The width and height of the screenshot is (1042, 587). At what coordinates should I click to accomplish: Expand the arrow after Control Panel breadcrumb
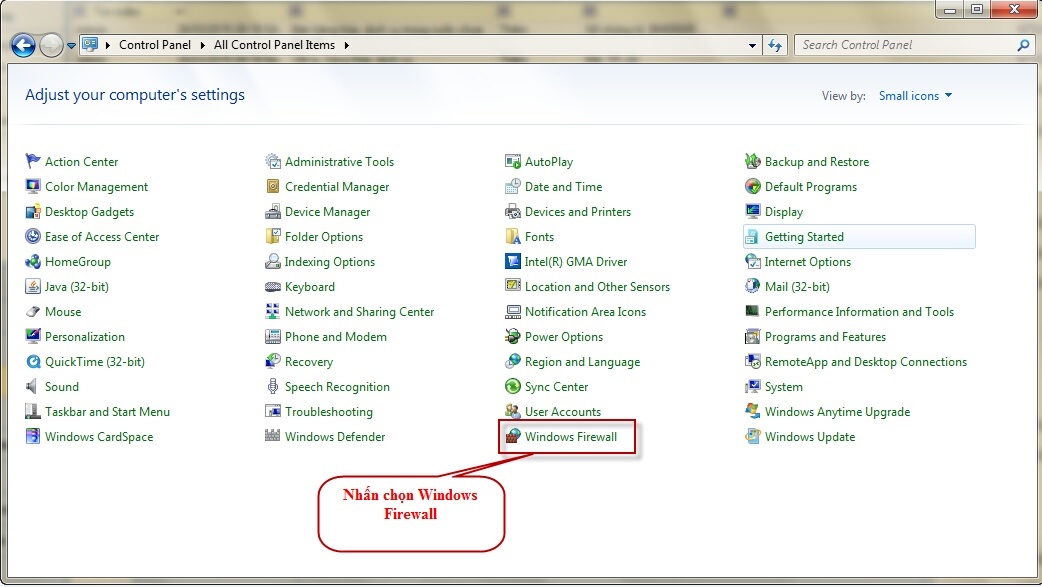point(202,45)
